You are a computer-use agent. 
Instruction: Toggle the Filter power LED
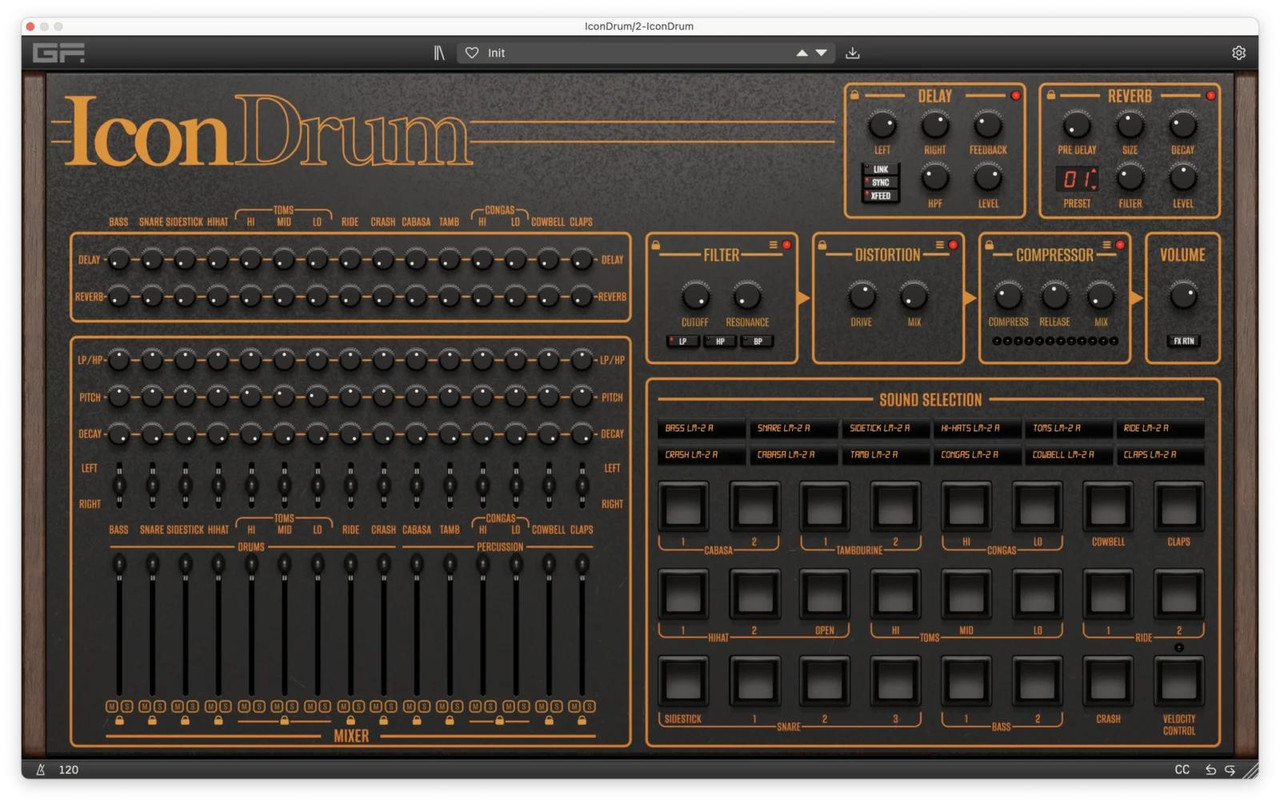coord(786,245)
